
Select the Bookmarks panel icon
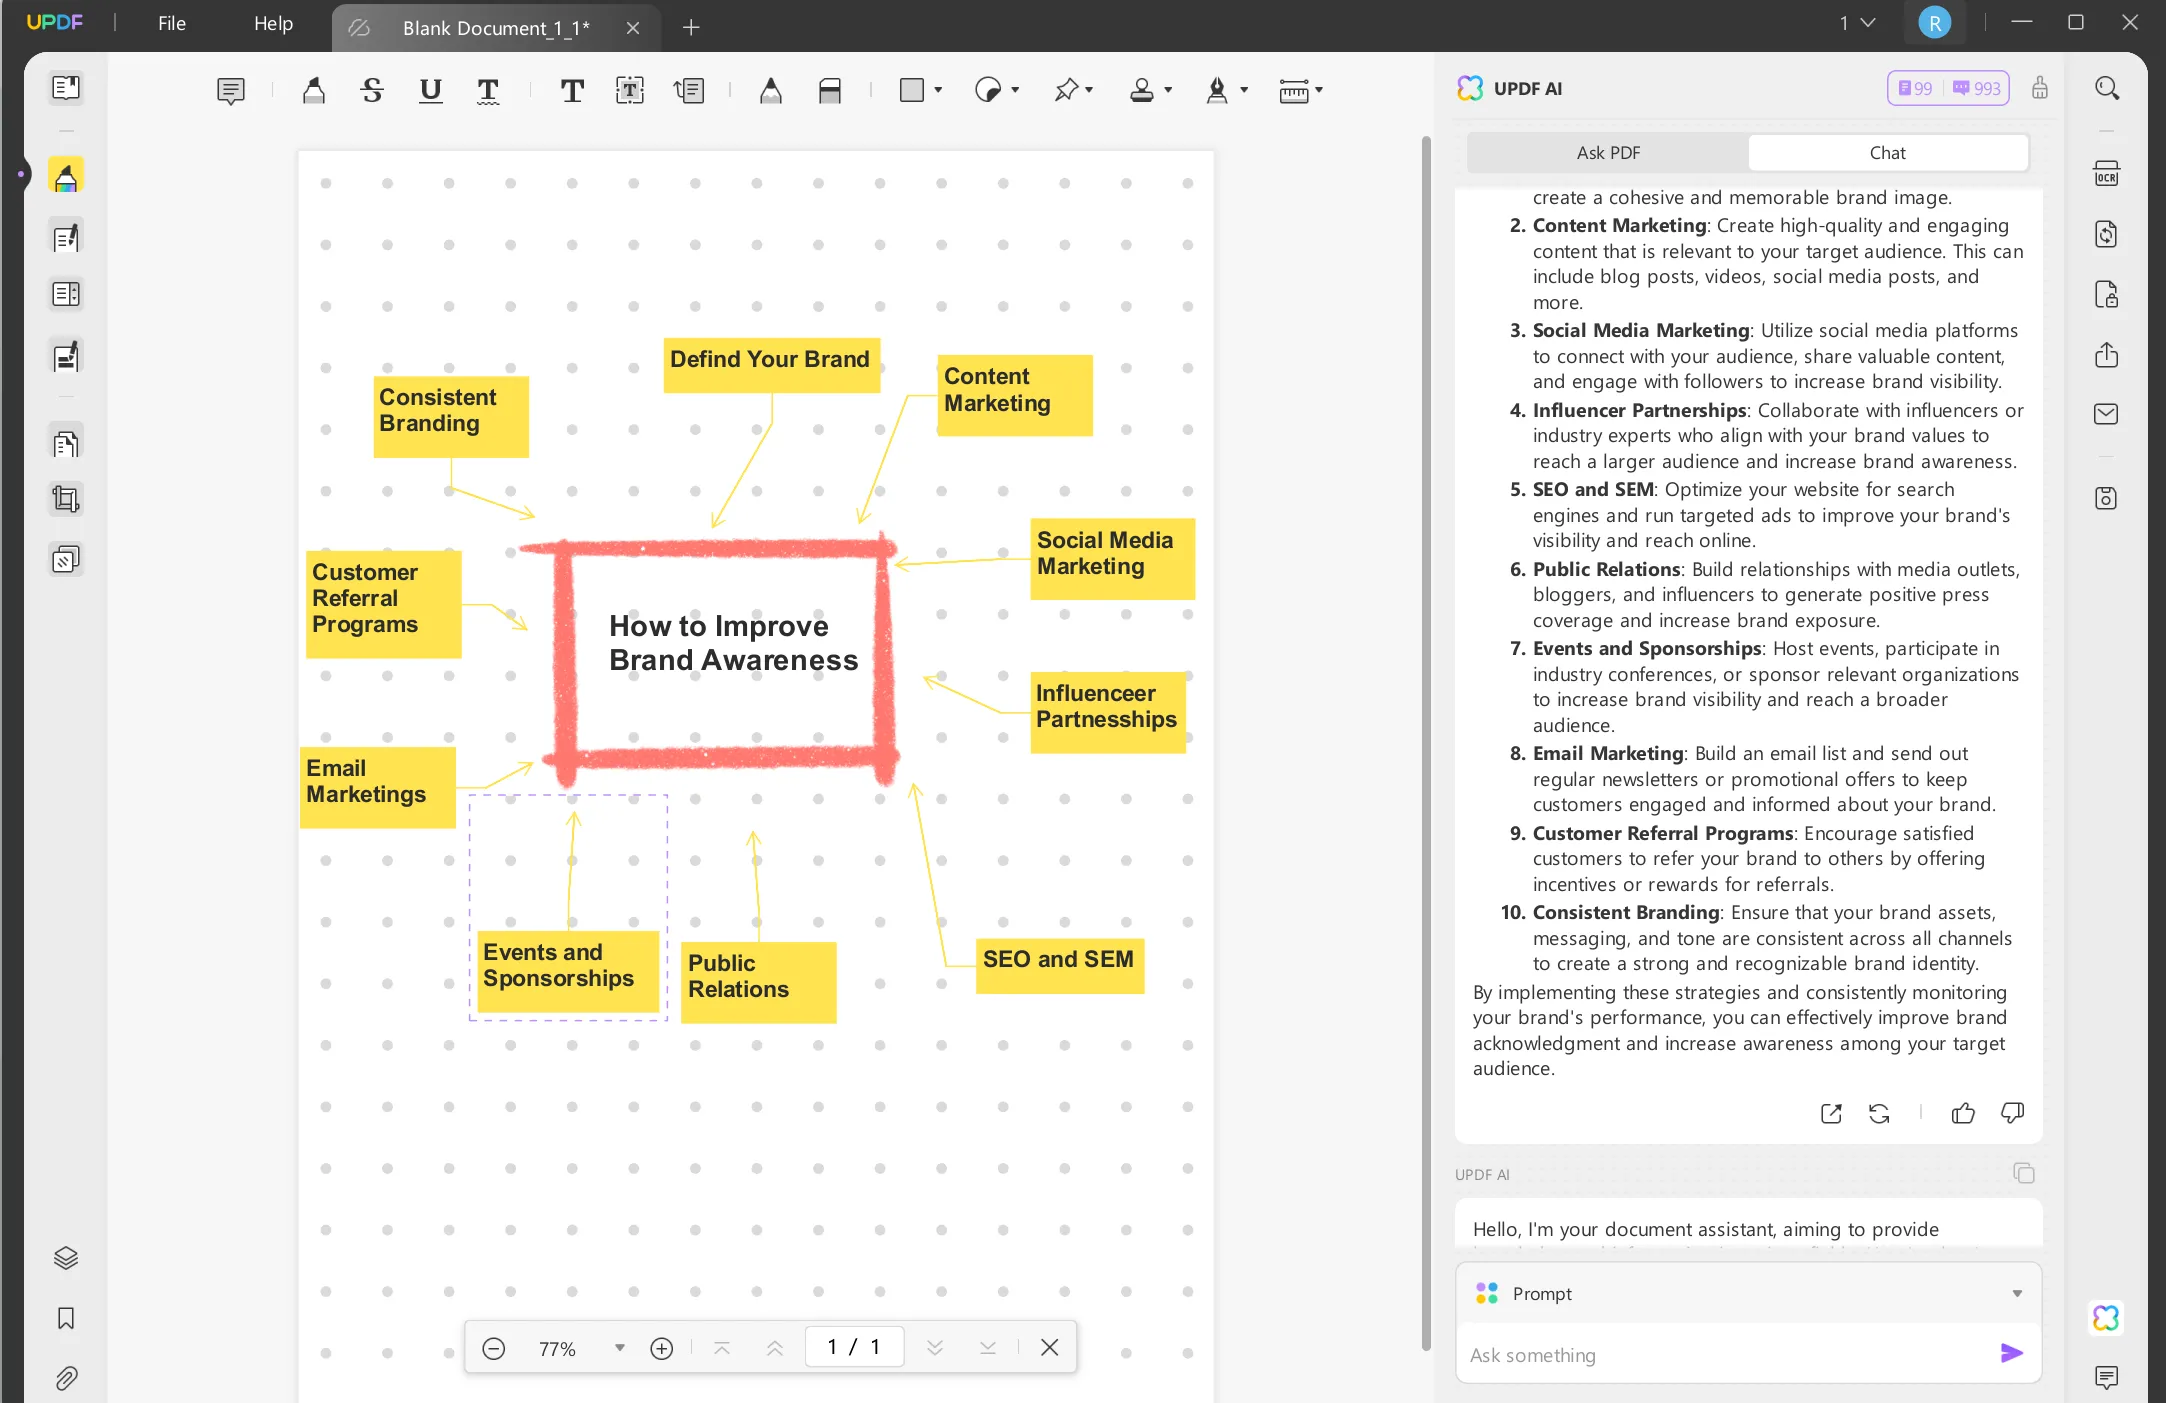tap(63, 1319)
